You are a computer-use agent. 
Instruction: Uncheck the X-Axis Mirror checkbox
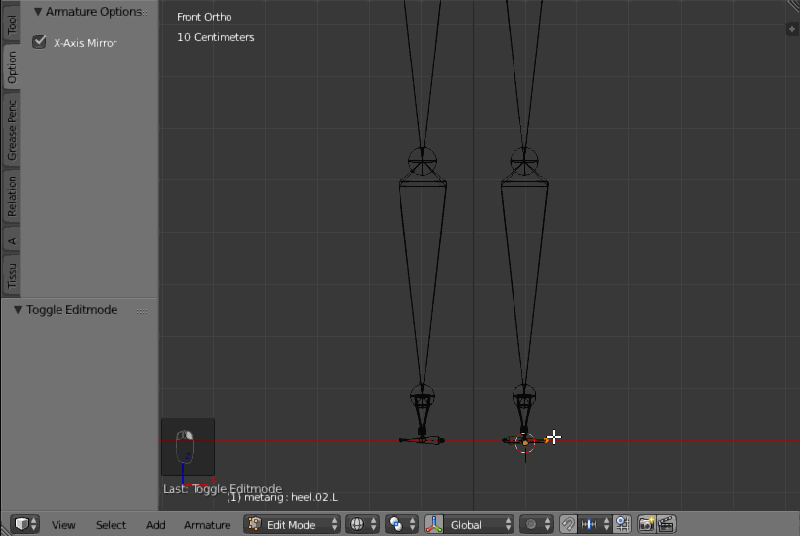[x=39, y=42]
